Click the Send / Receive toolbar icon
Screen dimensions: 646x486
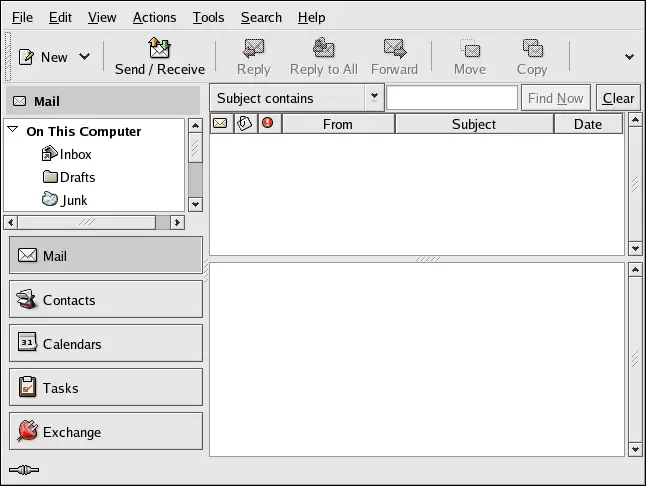(159, 48)
